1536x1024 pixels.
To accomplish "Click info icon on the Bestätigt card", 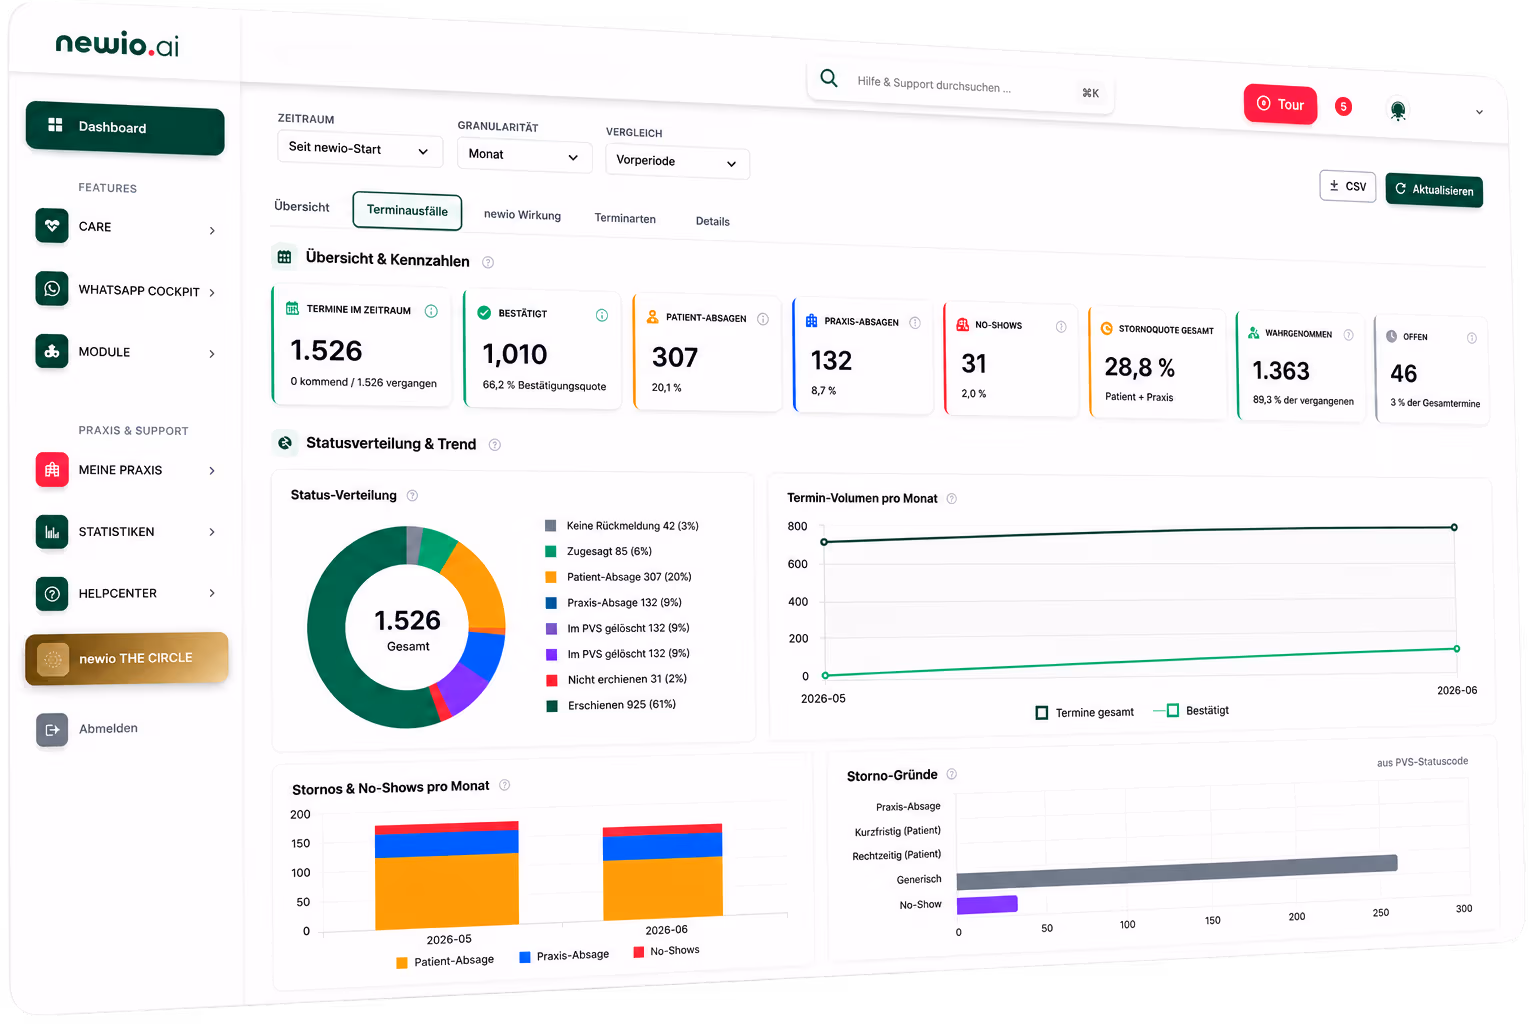I will click(x=602, y=315).
